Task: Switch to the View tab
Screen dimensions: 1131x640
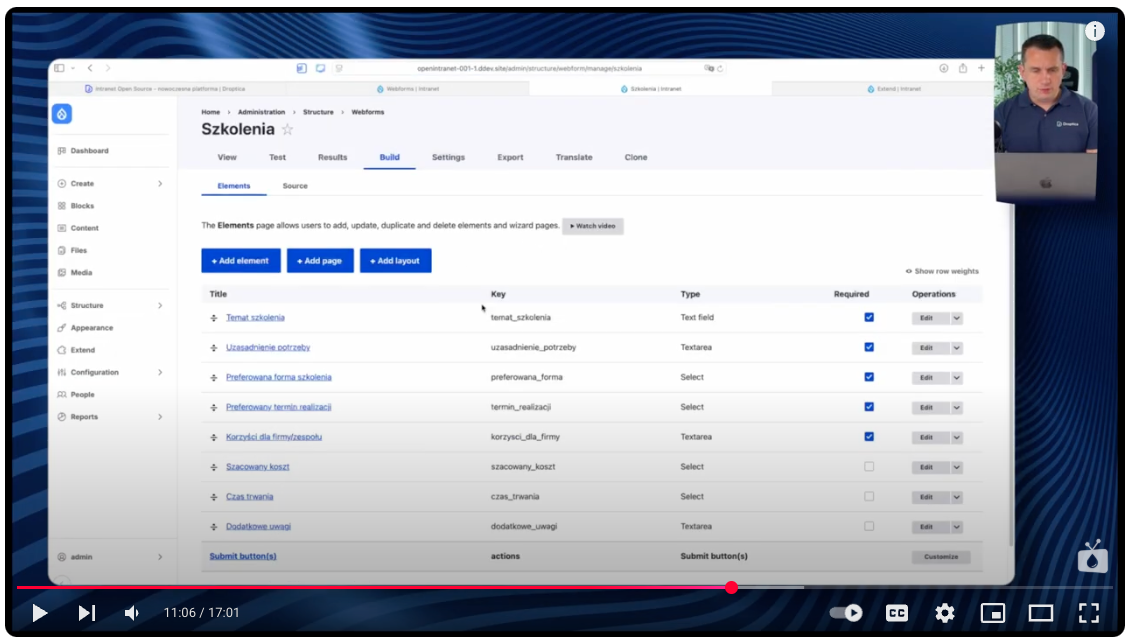Action: click(x=227, y=157)
